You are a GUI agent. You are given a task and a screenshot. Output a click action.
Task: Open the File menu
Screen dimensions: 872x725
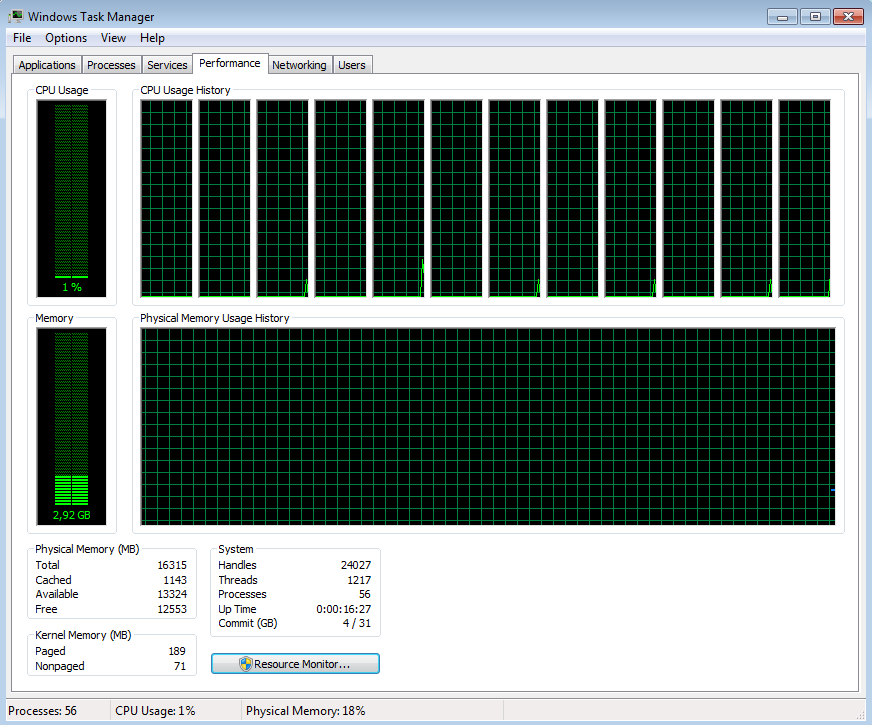22,38
